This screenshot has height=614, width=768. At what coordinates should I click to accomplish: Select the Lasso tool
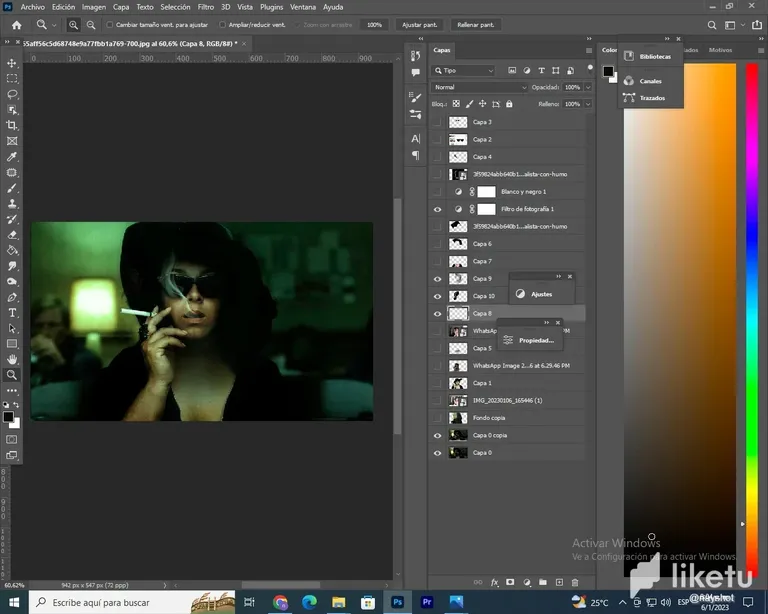pos(12,94)
